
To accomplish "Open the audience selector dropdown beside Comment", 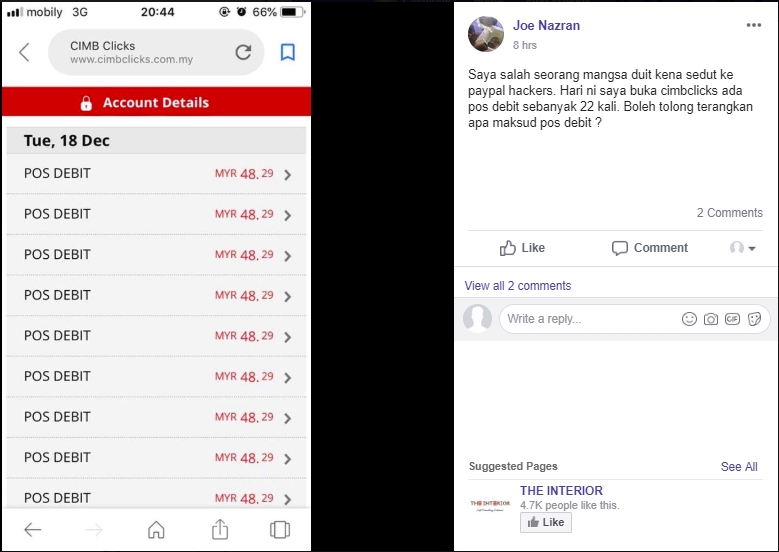I will coord(742,248).
